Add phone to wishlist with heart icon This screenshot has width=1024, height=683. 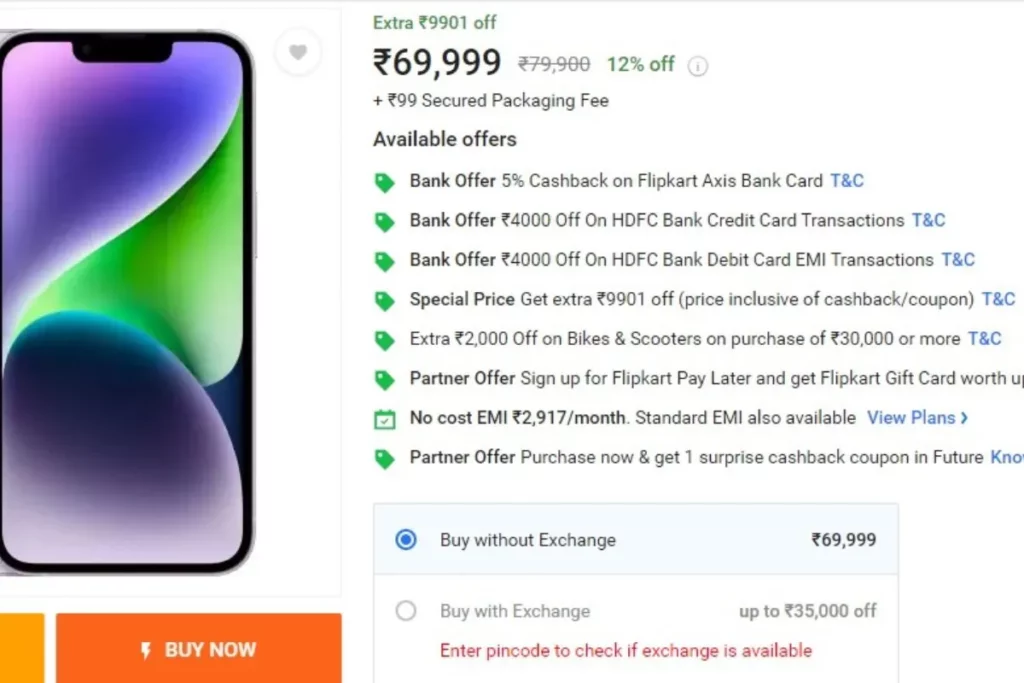[x=298, y=52]
